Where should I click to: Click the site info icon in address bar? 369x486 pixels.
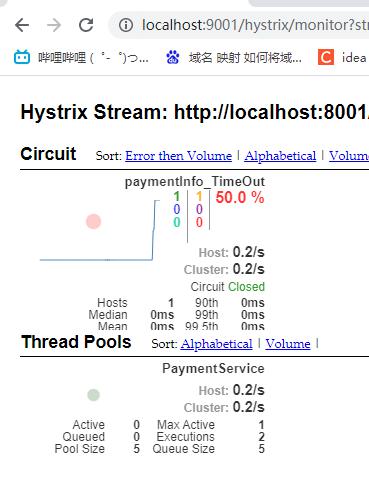pyautogui.click(x=126, y=25)
